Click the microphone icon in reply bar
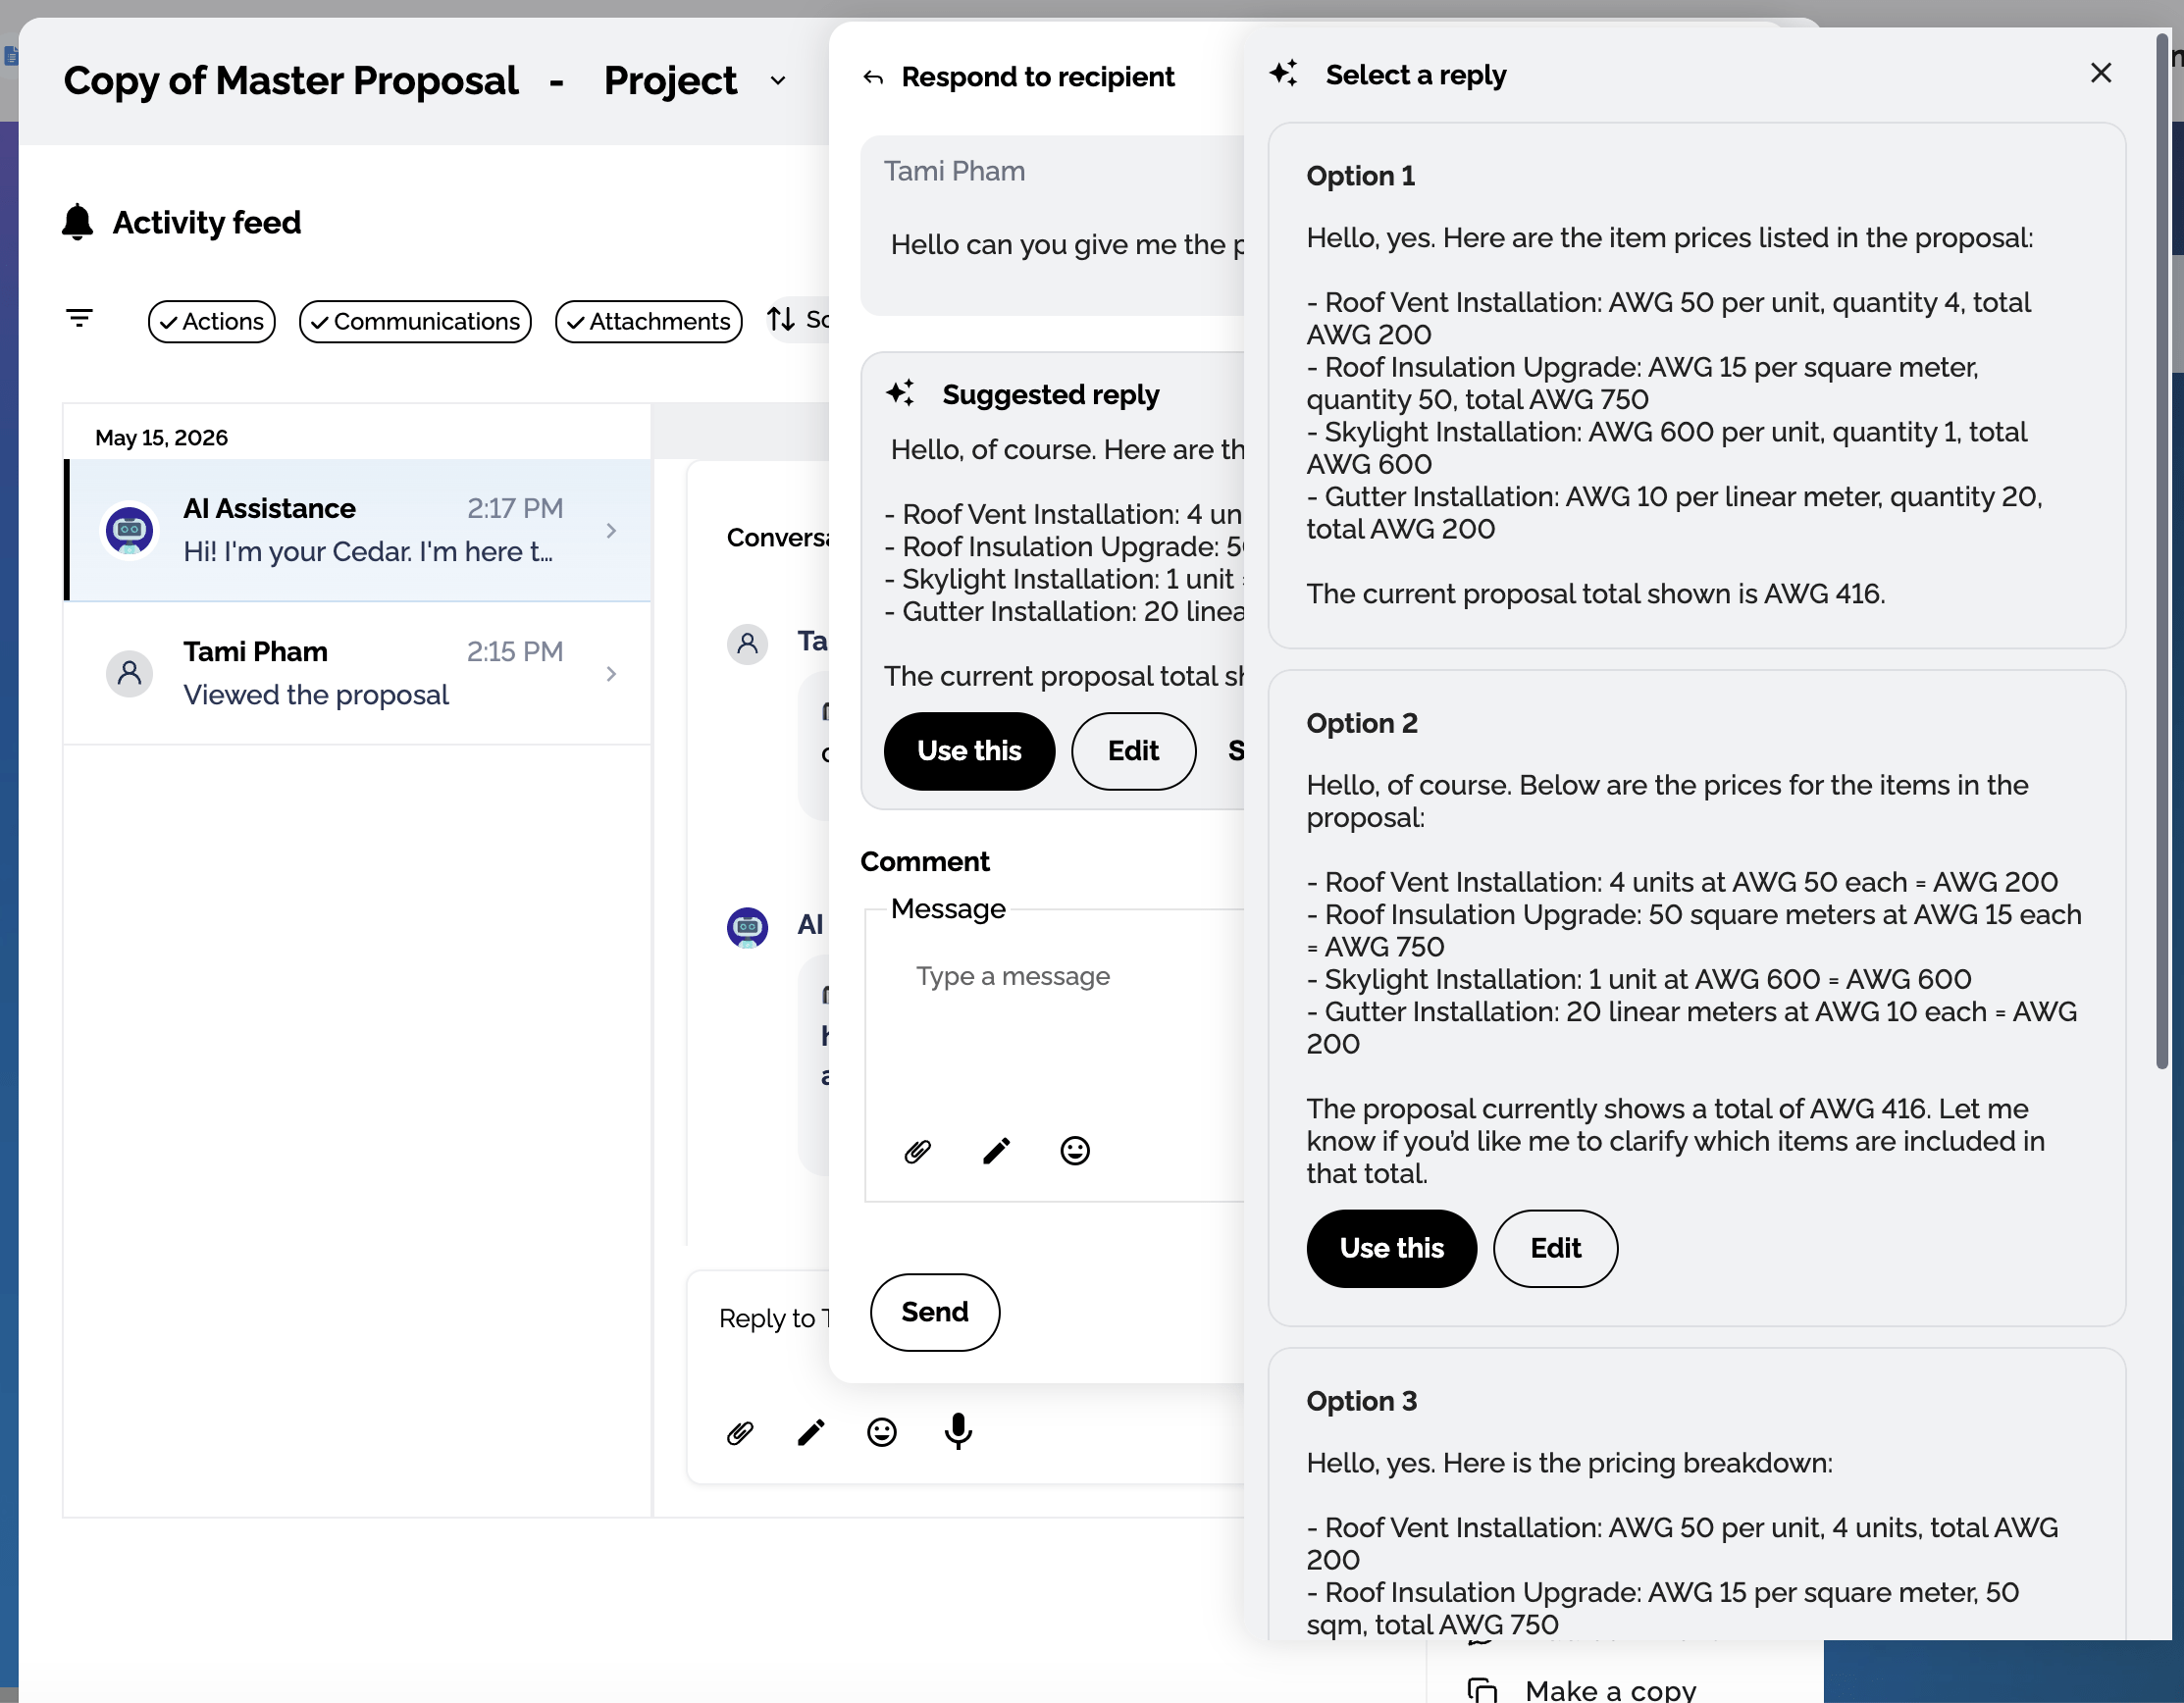The width and height of the screenshot is (2184, 1703). pyautogui.click(x=958, y=1432)
